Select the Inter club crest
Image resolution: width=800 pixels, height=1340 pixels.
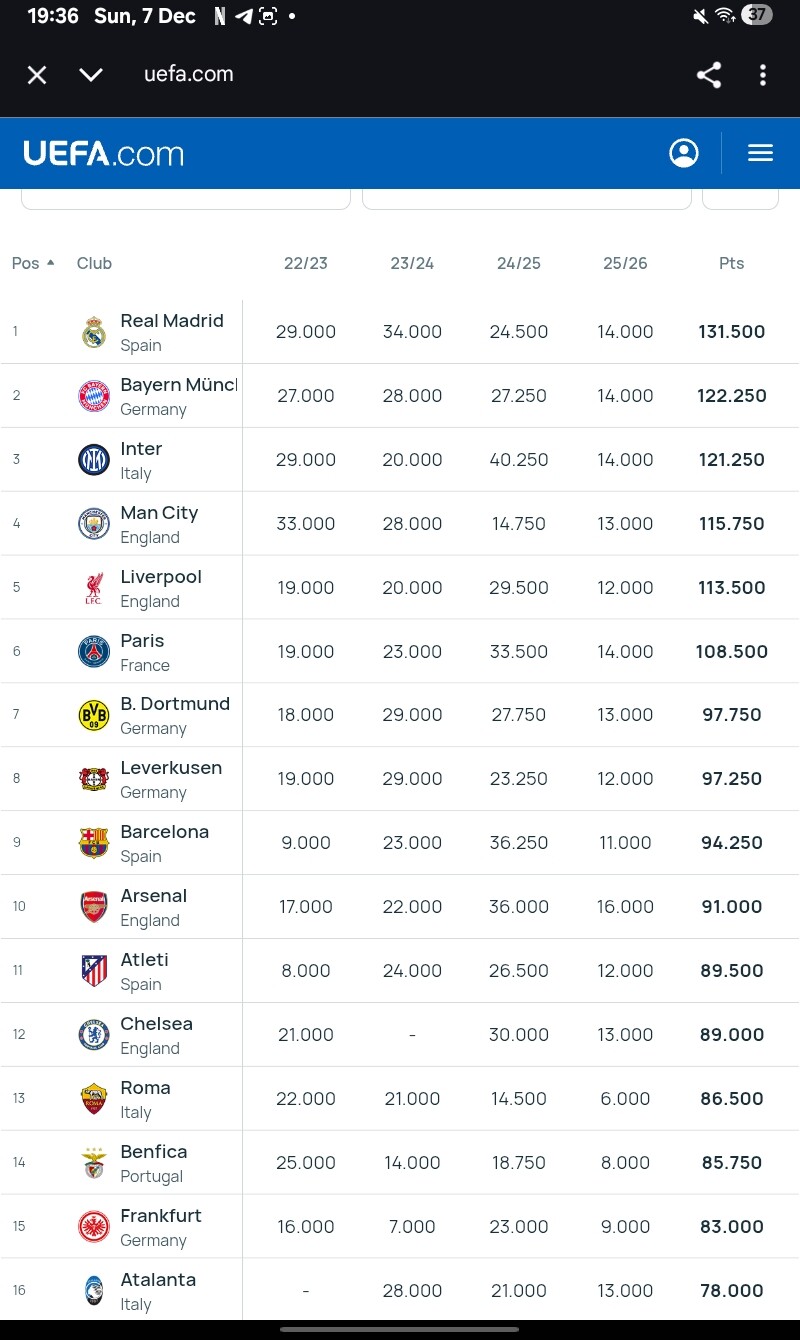[x=94, y=460]
